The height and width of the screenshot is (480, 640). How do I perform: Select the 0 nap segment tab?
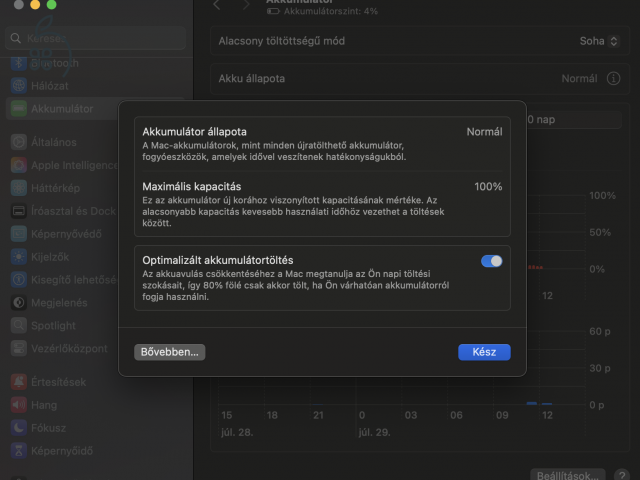tap(573, 120)
